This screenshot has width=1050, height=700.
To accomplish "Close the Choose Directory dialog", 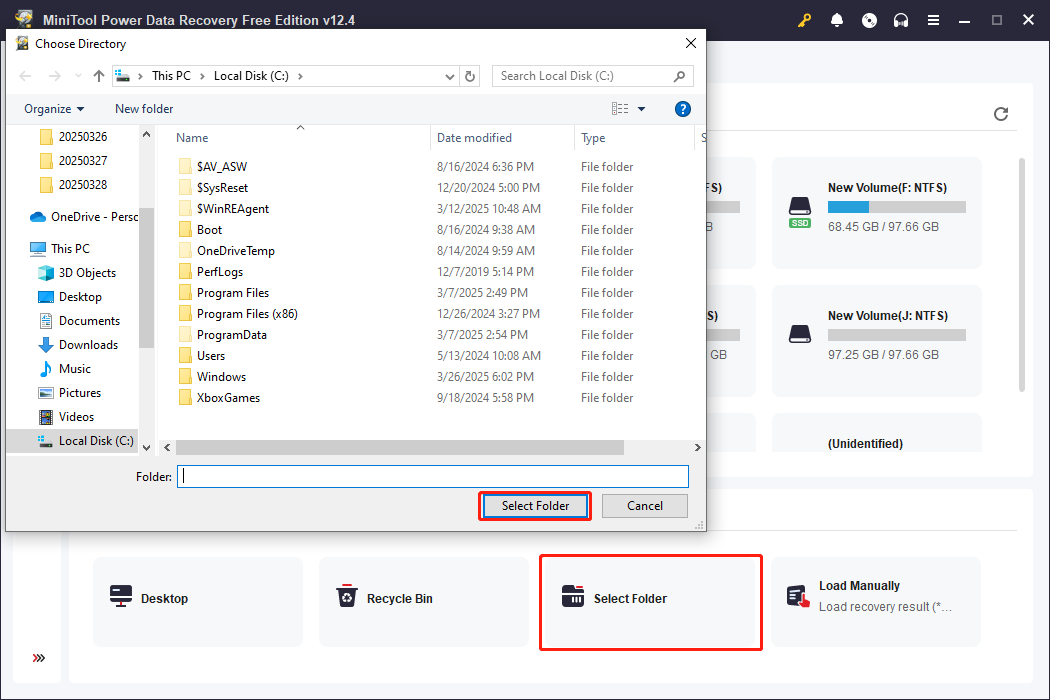I will pos(691,44).
